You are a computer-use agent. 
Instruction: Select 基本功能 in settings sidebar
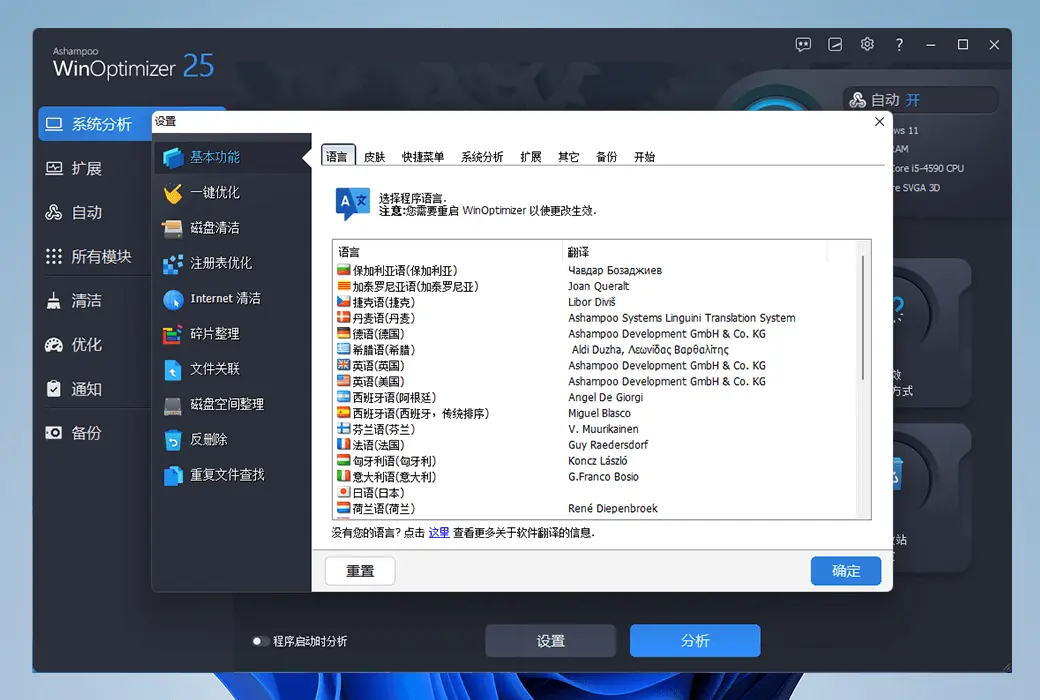coord(231,157)
